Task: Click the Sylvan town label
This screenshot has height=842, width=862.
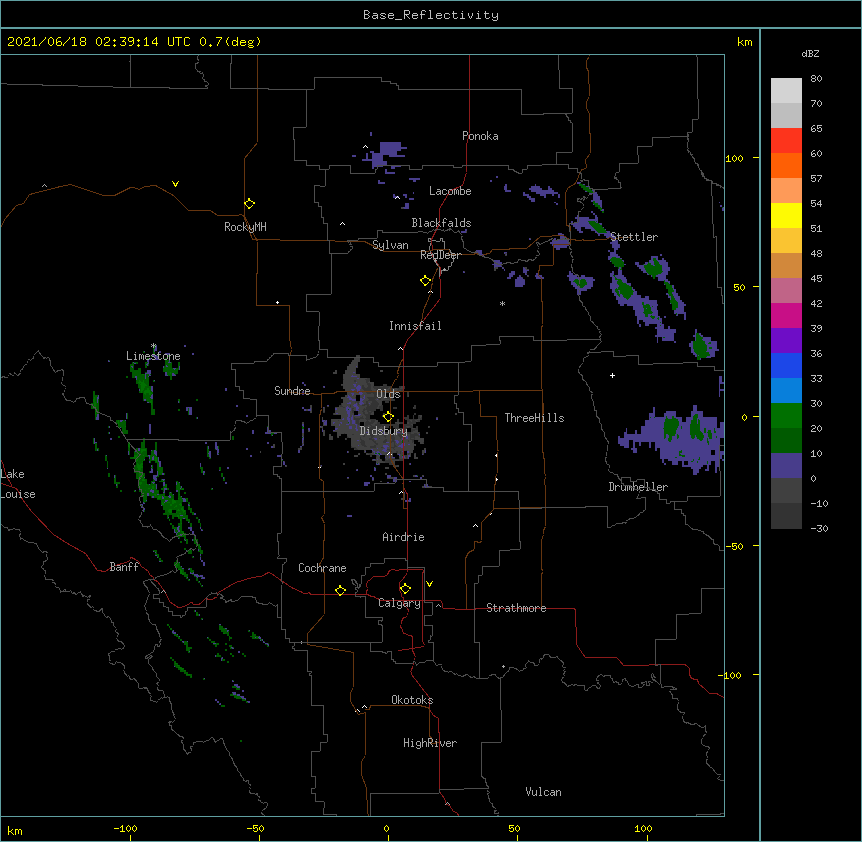Action: (x=390, y=245)
